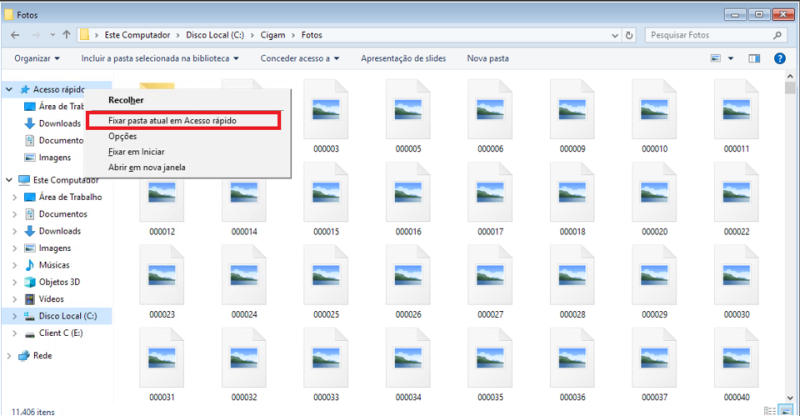Click Nova pasta button

pyautogui.click(x=488, y=58)
